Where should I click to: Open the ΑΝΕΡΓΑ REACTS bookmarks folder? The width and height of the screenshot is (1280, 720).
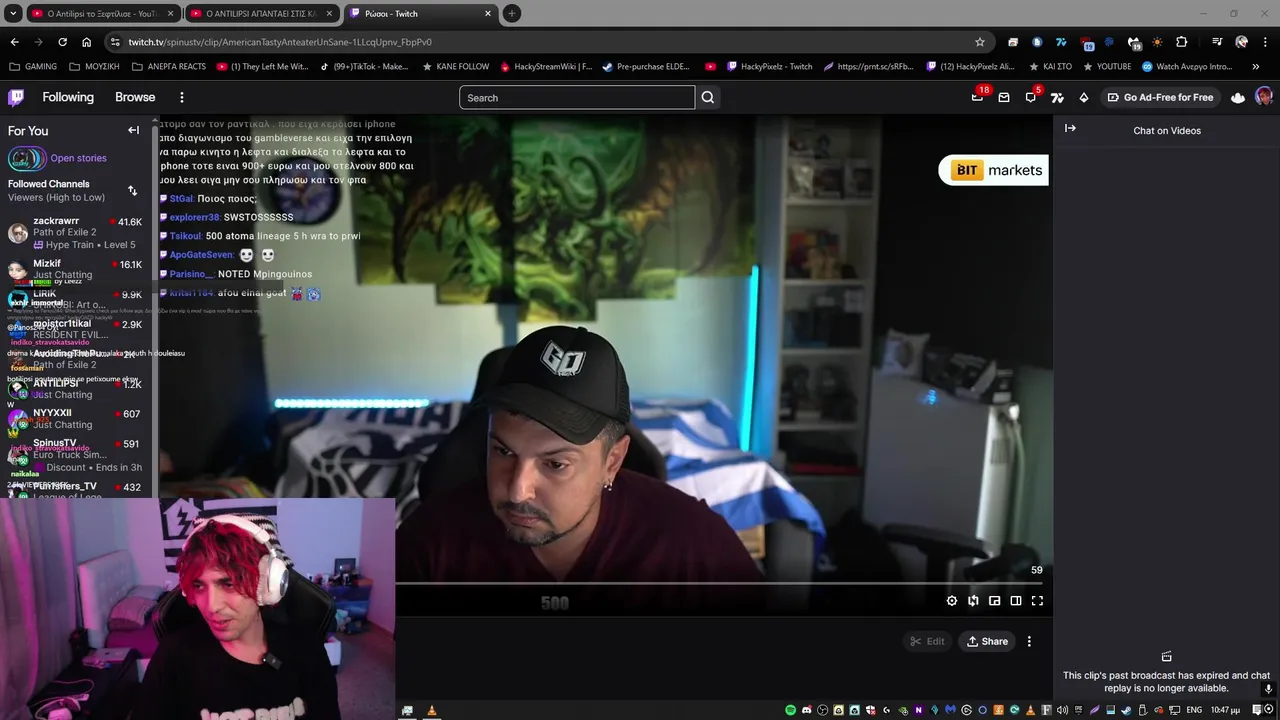[168, 67]
